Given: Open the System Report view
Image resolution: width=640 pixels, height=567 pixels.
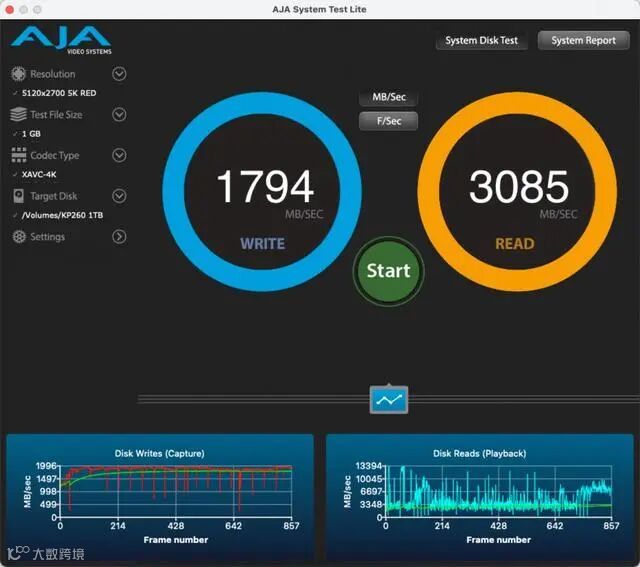Looking at the screenshot, I should tap(583, 40).
